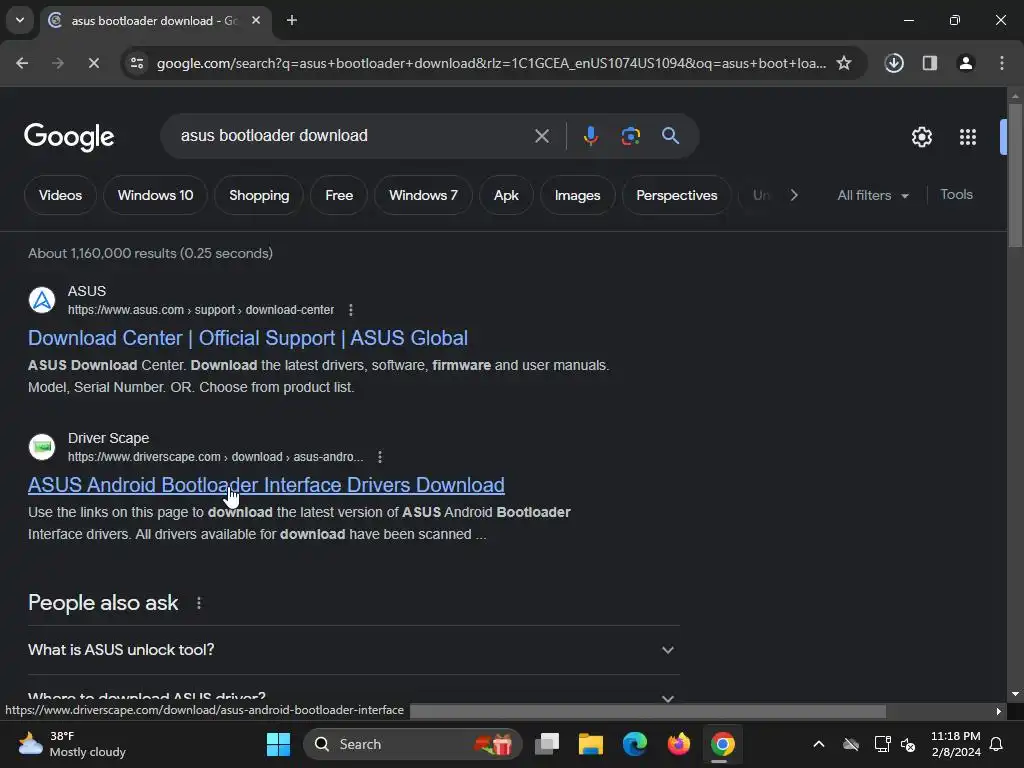Stop loading the page
The height and width of the screenshot is (768, 1024).
(93, 63)
